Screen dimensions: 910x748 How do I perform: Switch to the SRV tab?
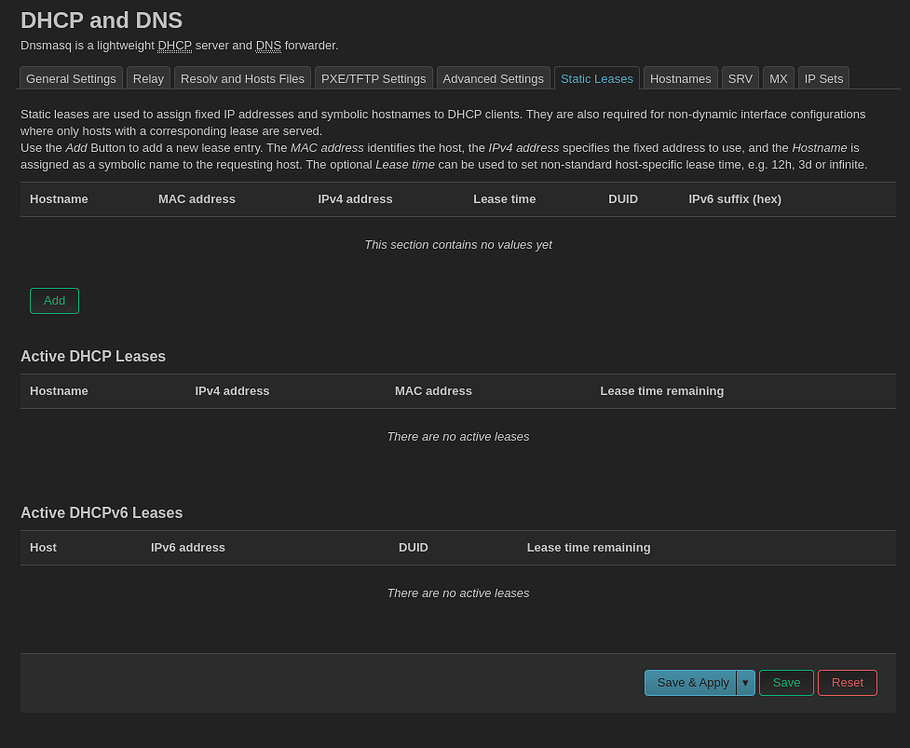click(740, 78)
